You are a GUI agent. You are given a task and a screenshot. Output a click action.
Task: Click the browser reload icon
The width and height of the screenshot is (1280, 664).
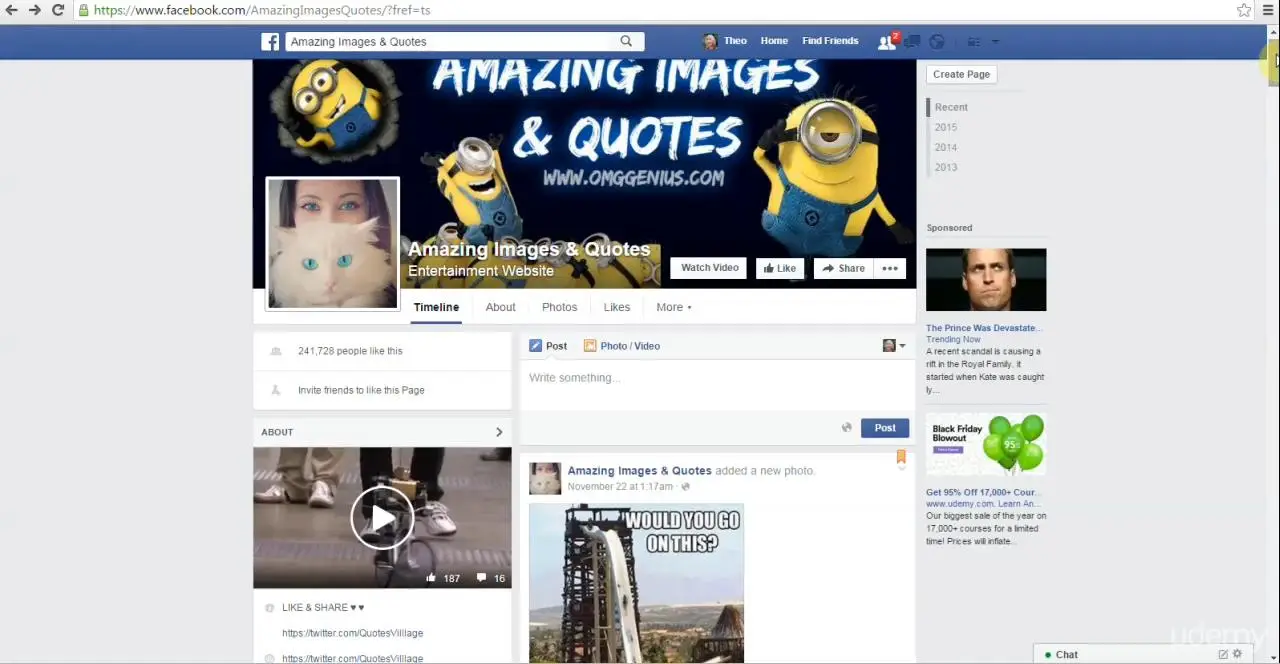click(x=58, y=10)
